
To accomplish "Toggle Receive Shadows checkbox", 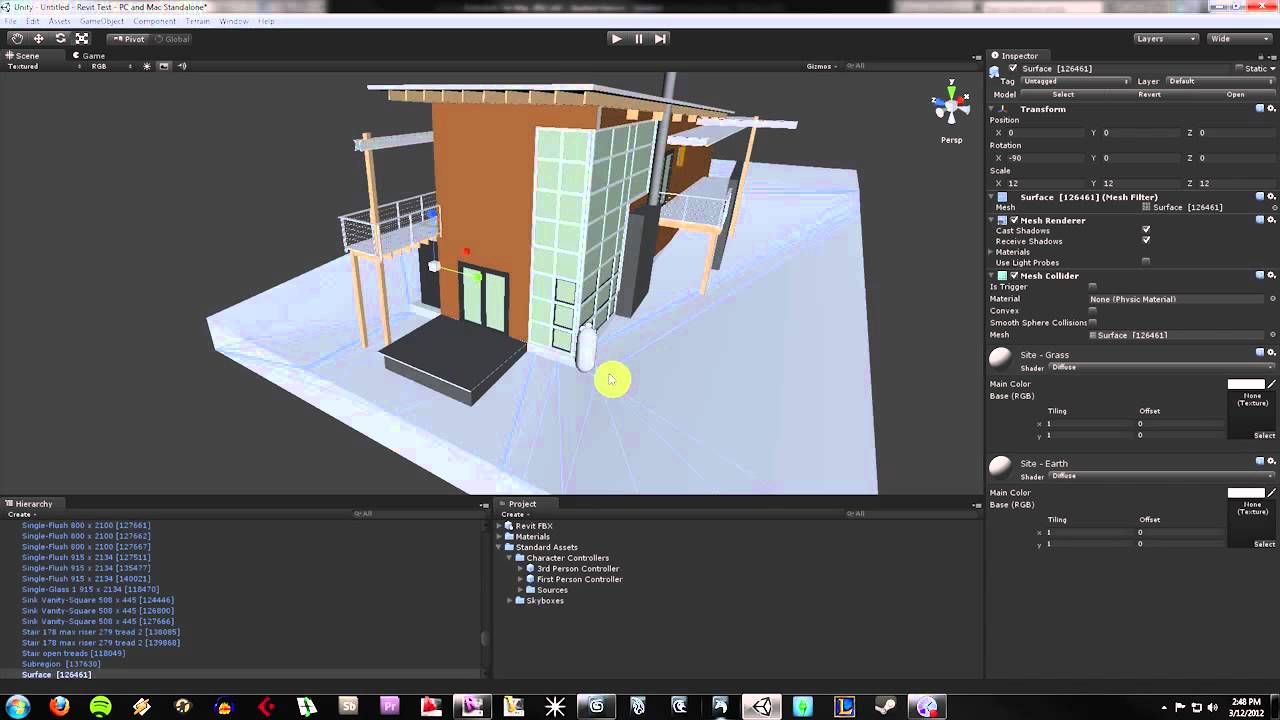I will (x=1146, y=241).
